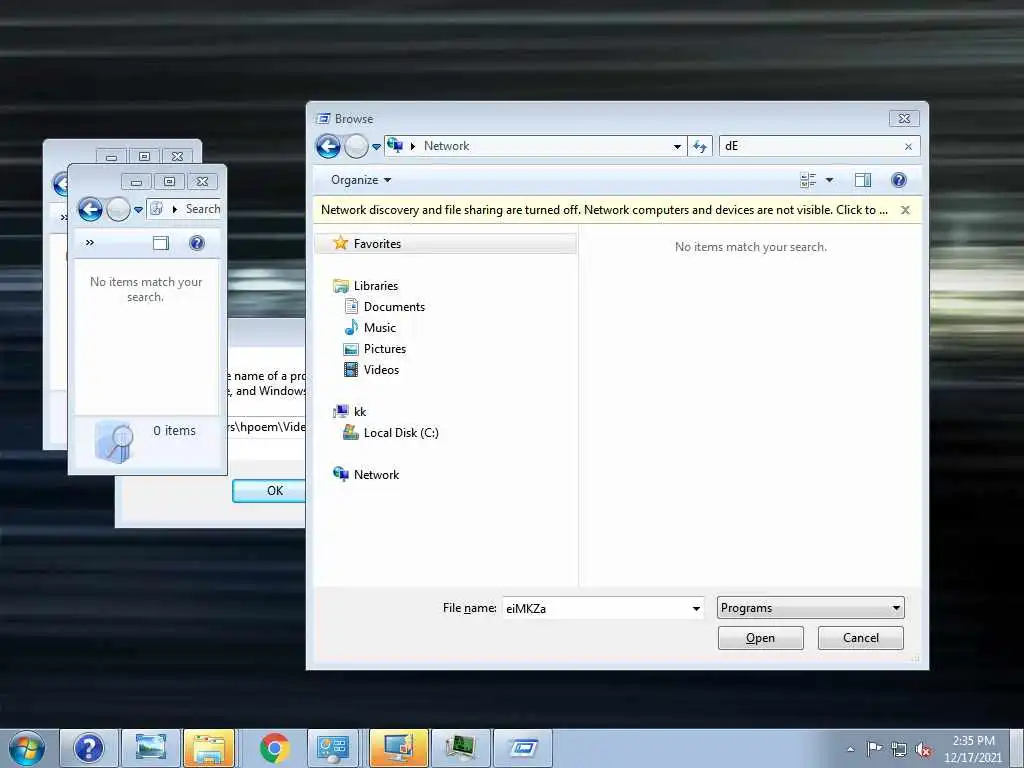Toggle the preview pane in Browse dialog
Screen dimensions: 1024x768
point(863,180)
